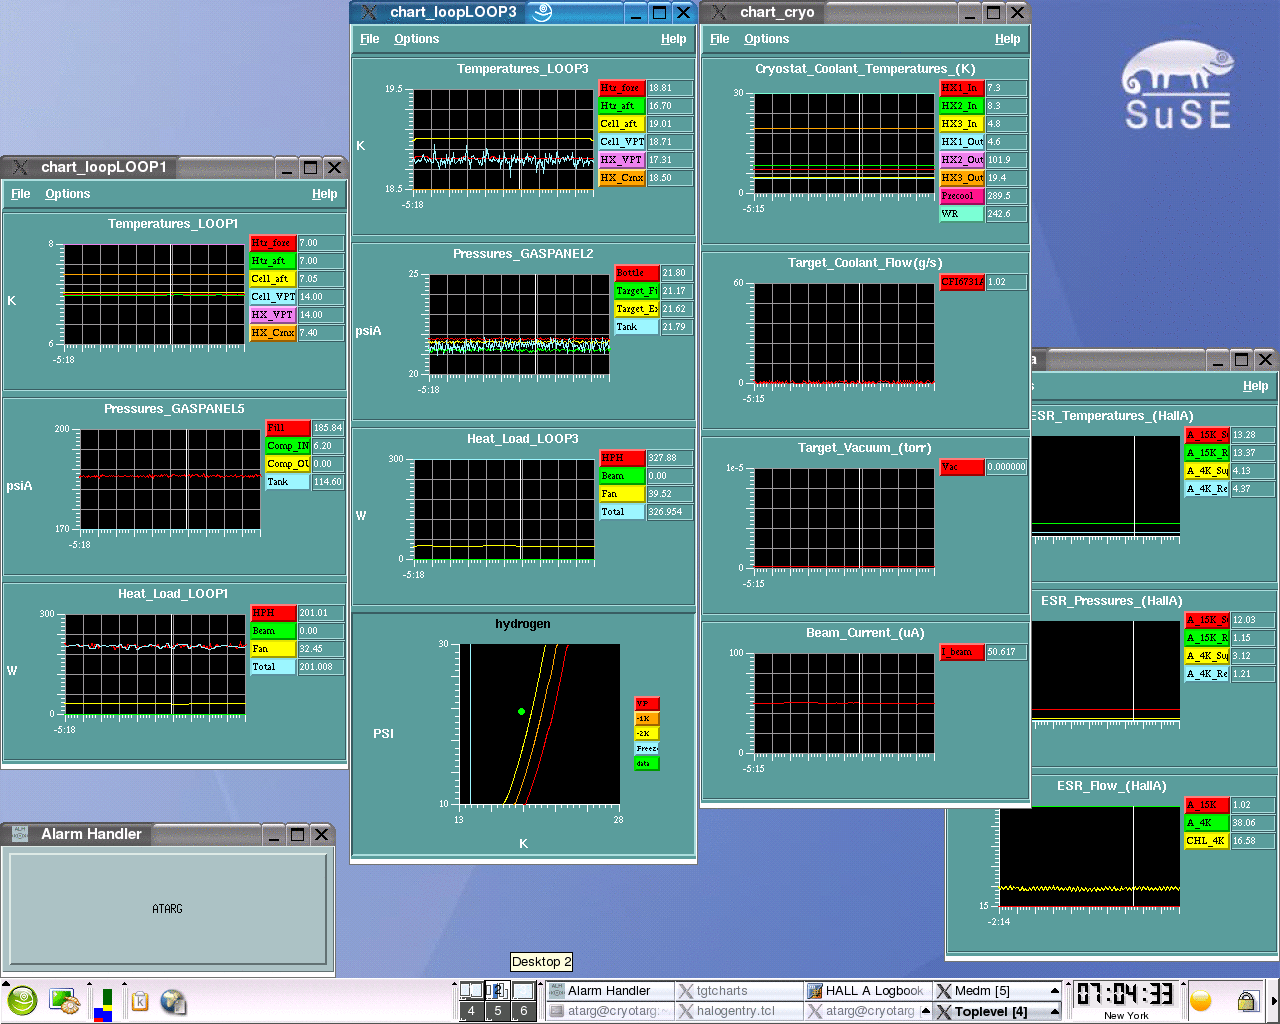Click the lock screen padlock icon
Image resolution: width=1280 pixels, height=1024 pixels.
(x=1246, y=1001)
